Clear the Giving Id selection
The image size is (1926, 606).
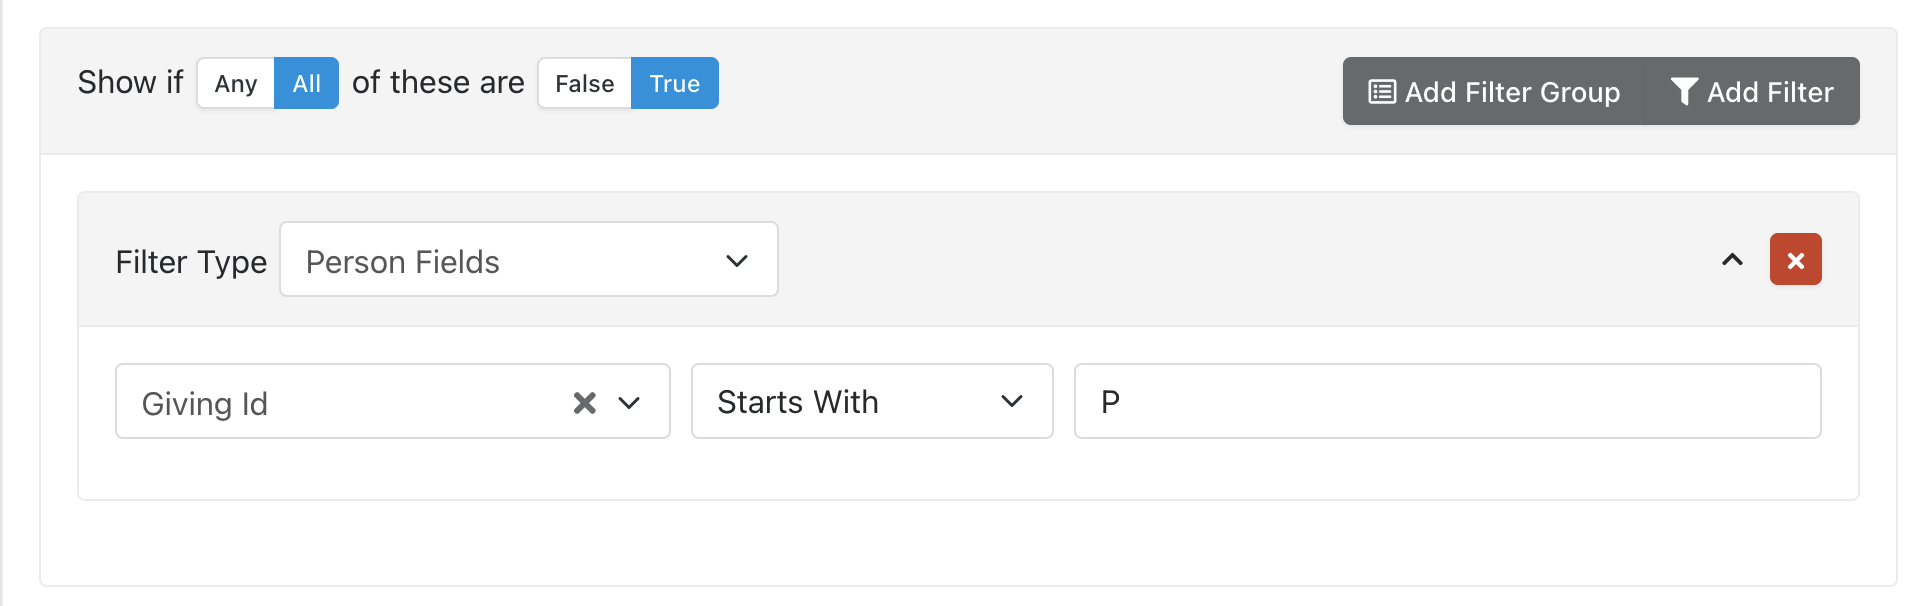click(x=585, y=403)
